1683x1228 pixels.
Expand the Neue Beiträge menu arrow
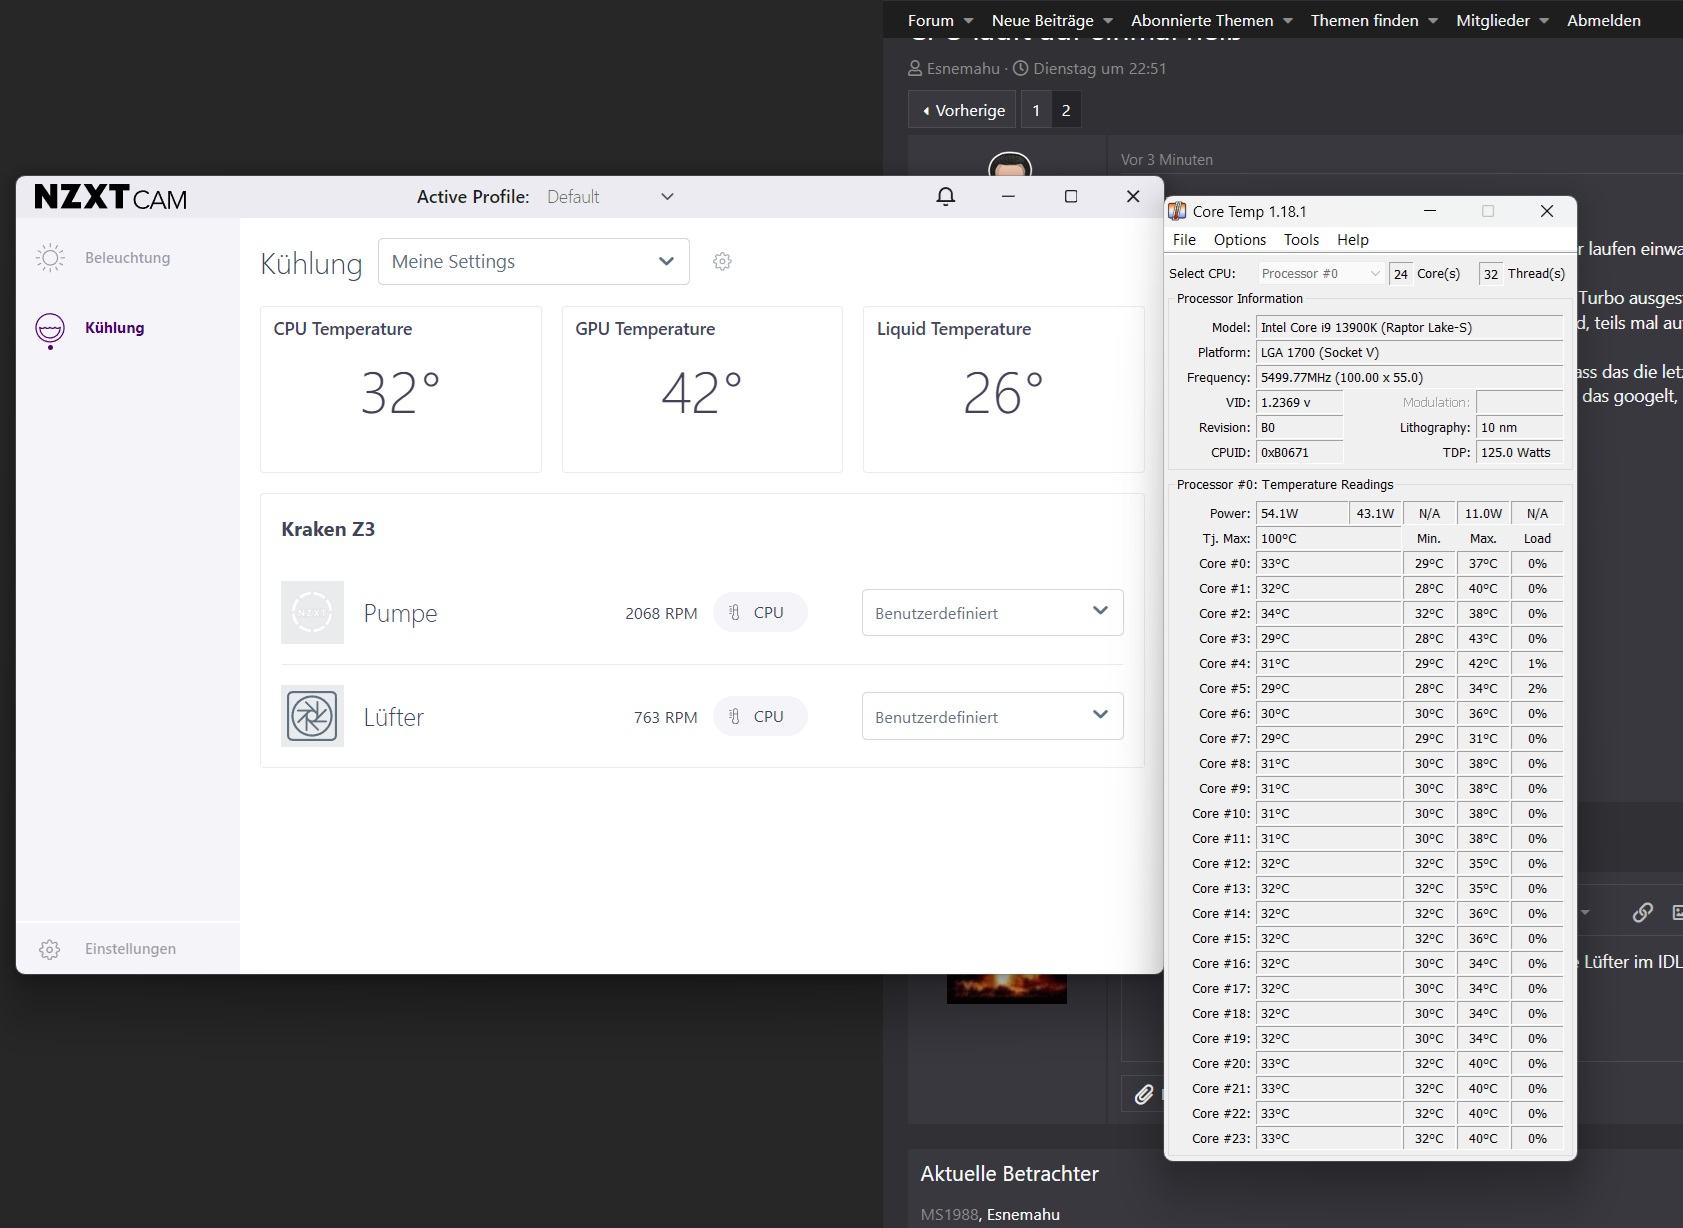1108,21
